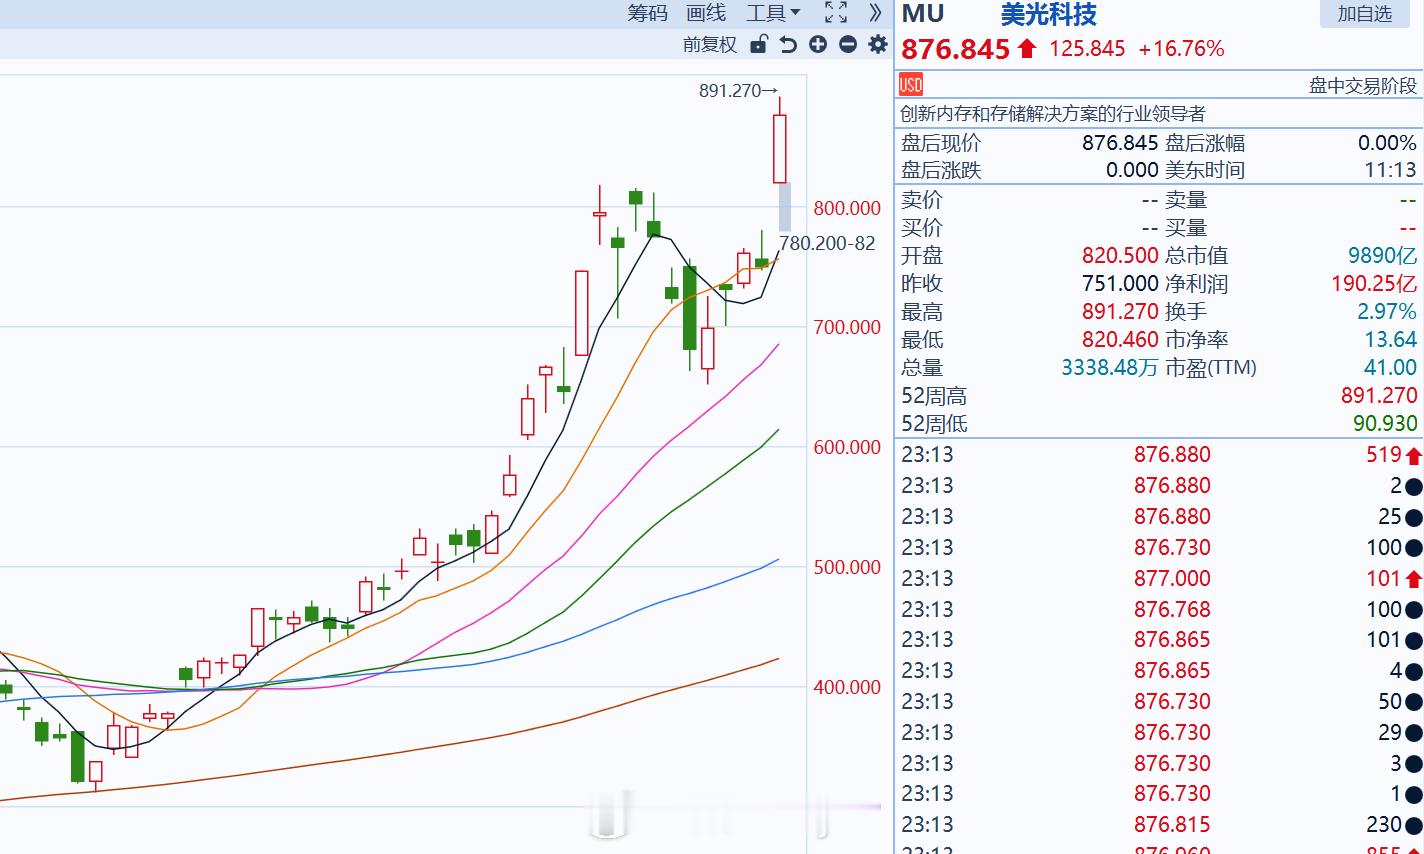
Task: Click the 500.000 price axis label
Action: pos(847,567)
